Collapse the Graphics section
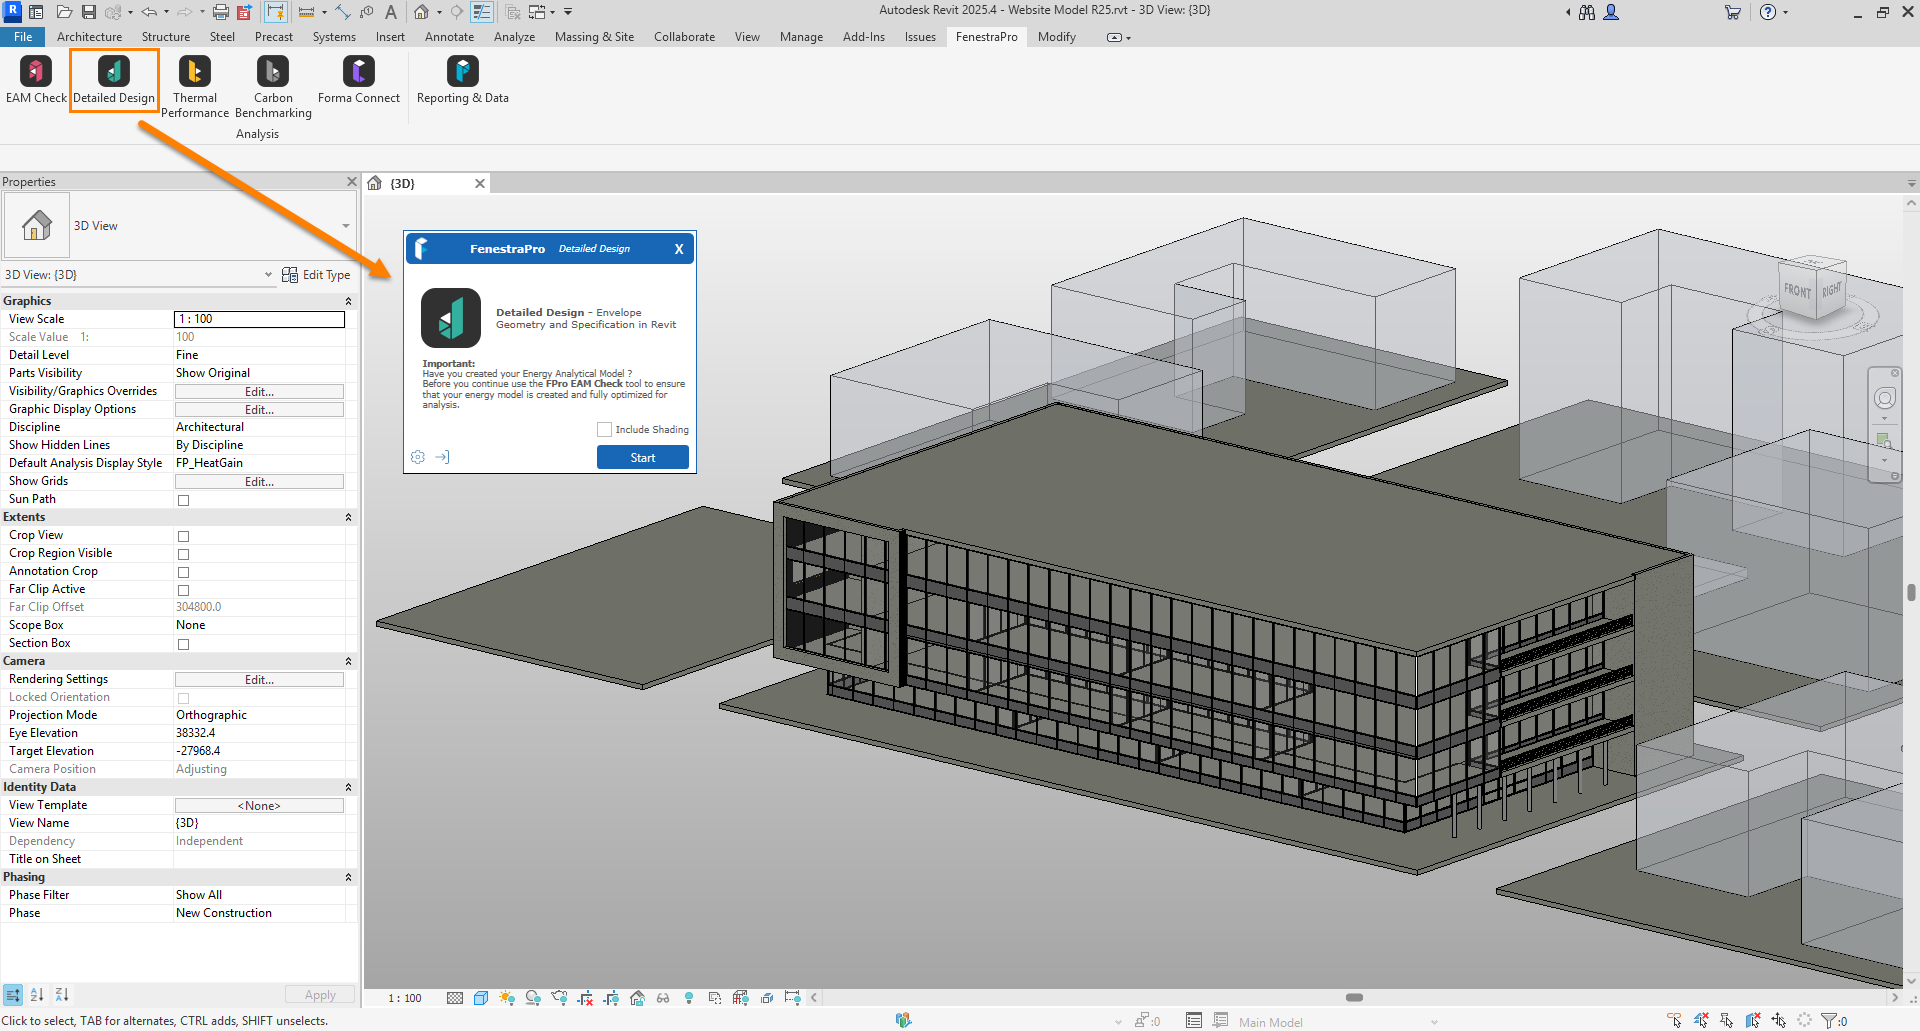This screenshot has width=1920, height=1031. 348,301
